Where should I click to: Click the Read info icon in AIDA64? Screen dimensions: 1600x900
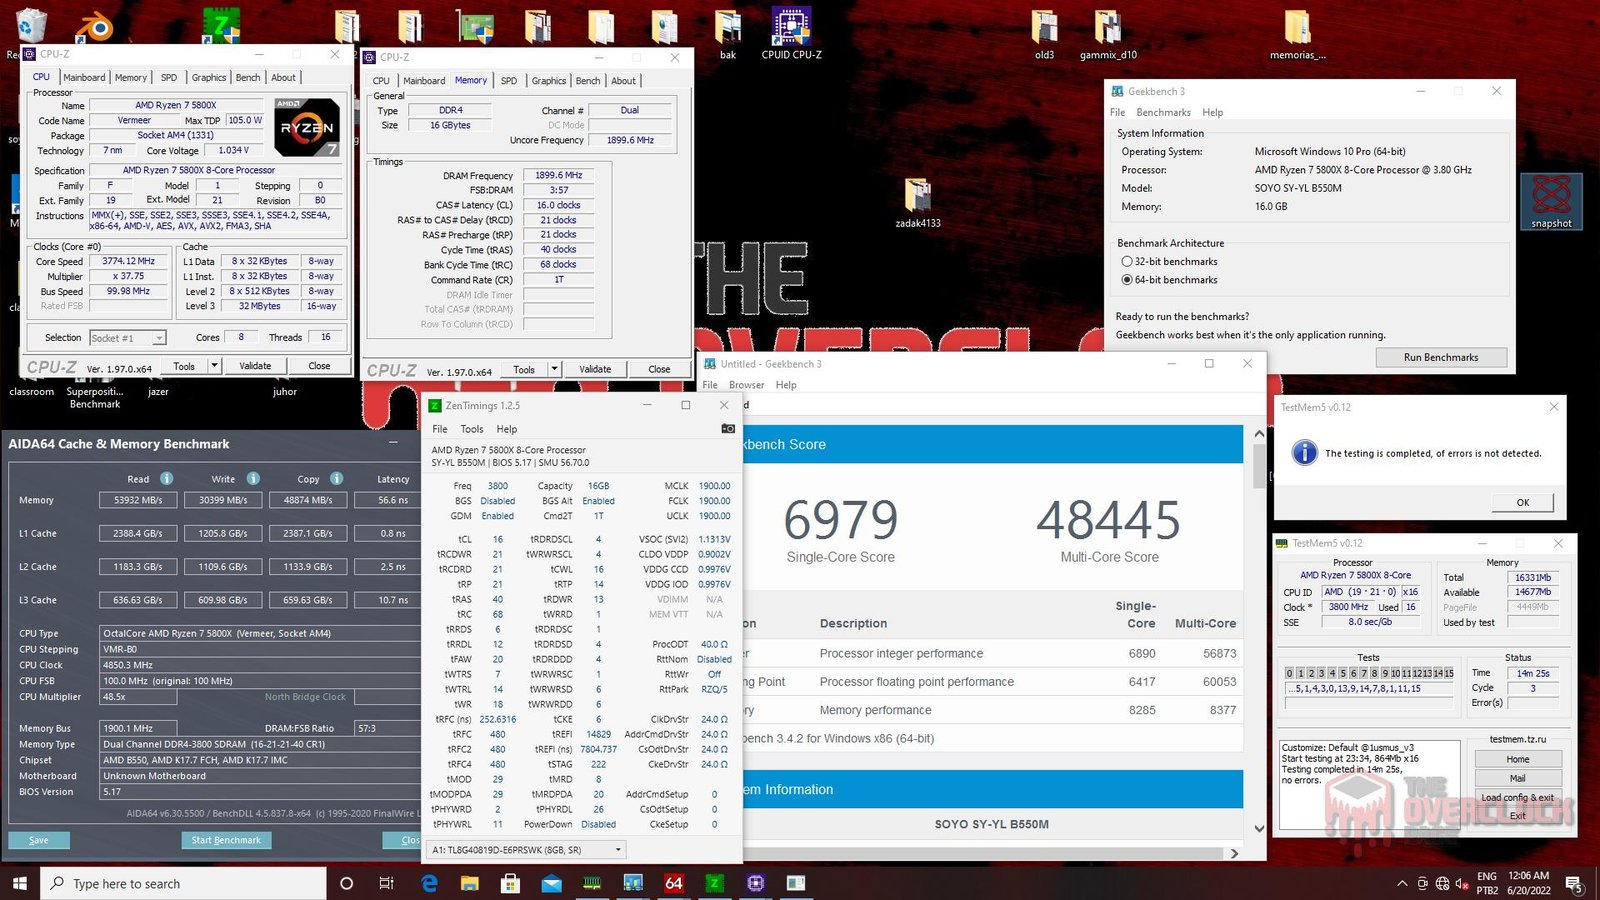pyautogui.click(x=167, y=478)
